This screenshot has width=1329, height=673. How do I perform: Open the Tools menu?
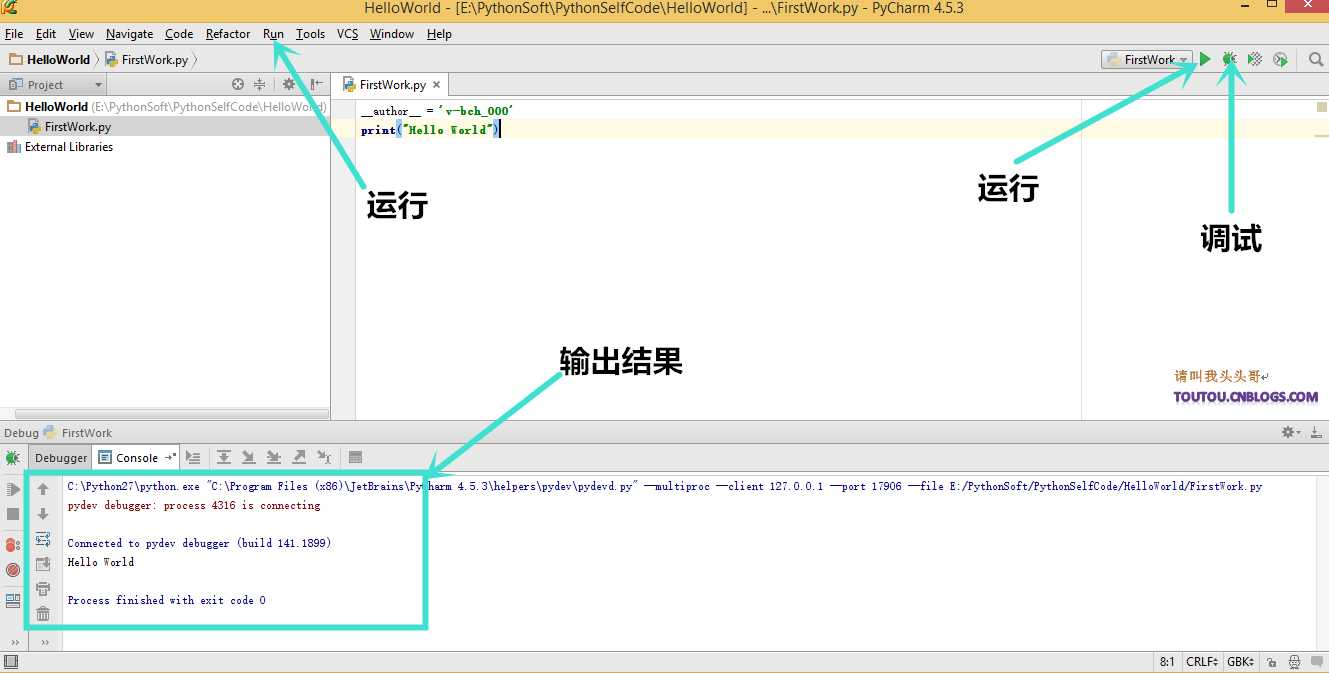click(x=310, y=34)
